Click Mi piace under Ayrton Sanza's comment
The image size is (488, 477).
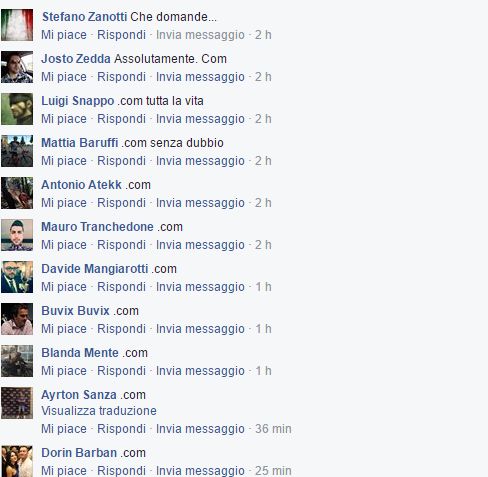coord(64,429)
